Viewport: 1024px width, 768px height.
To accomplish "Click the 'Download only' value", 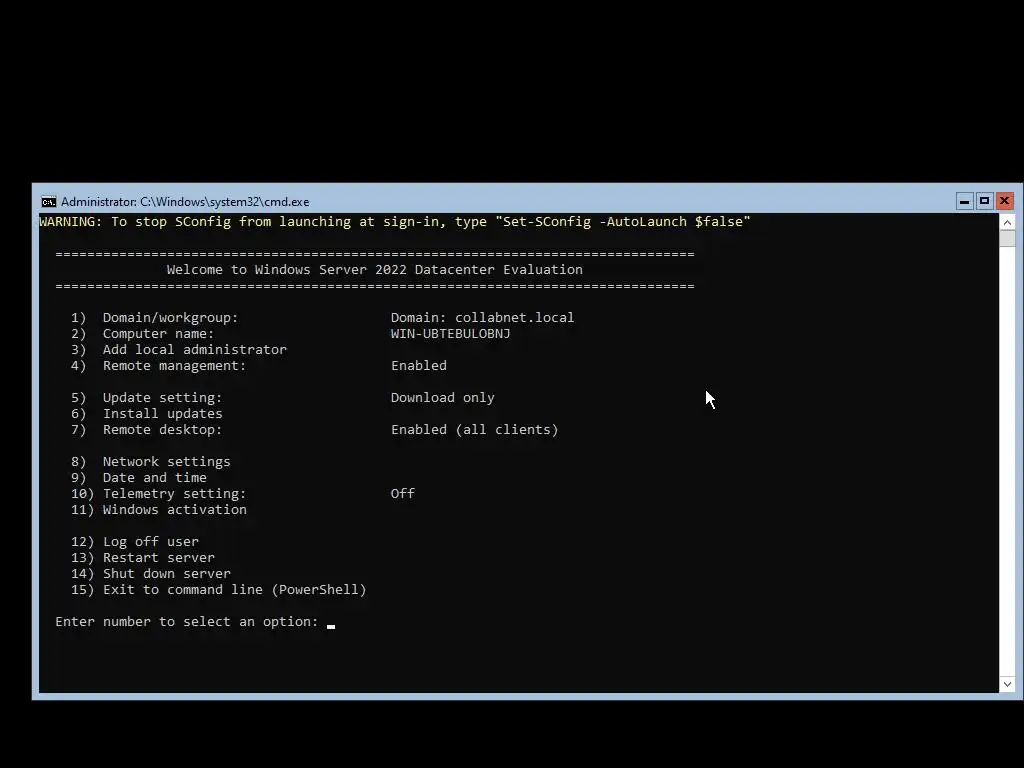I will click(x=442, y=398).
